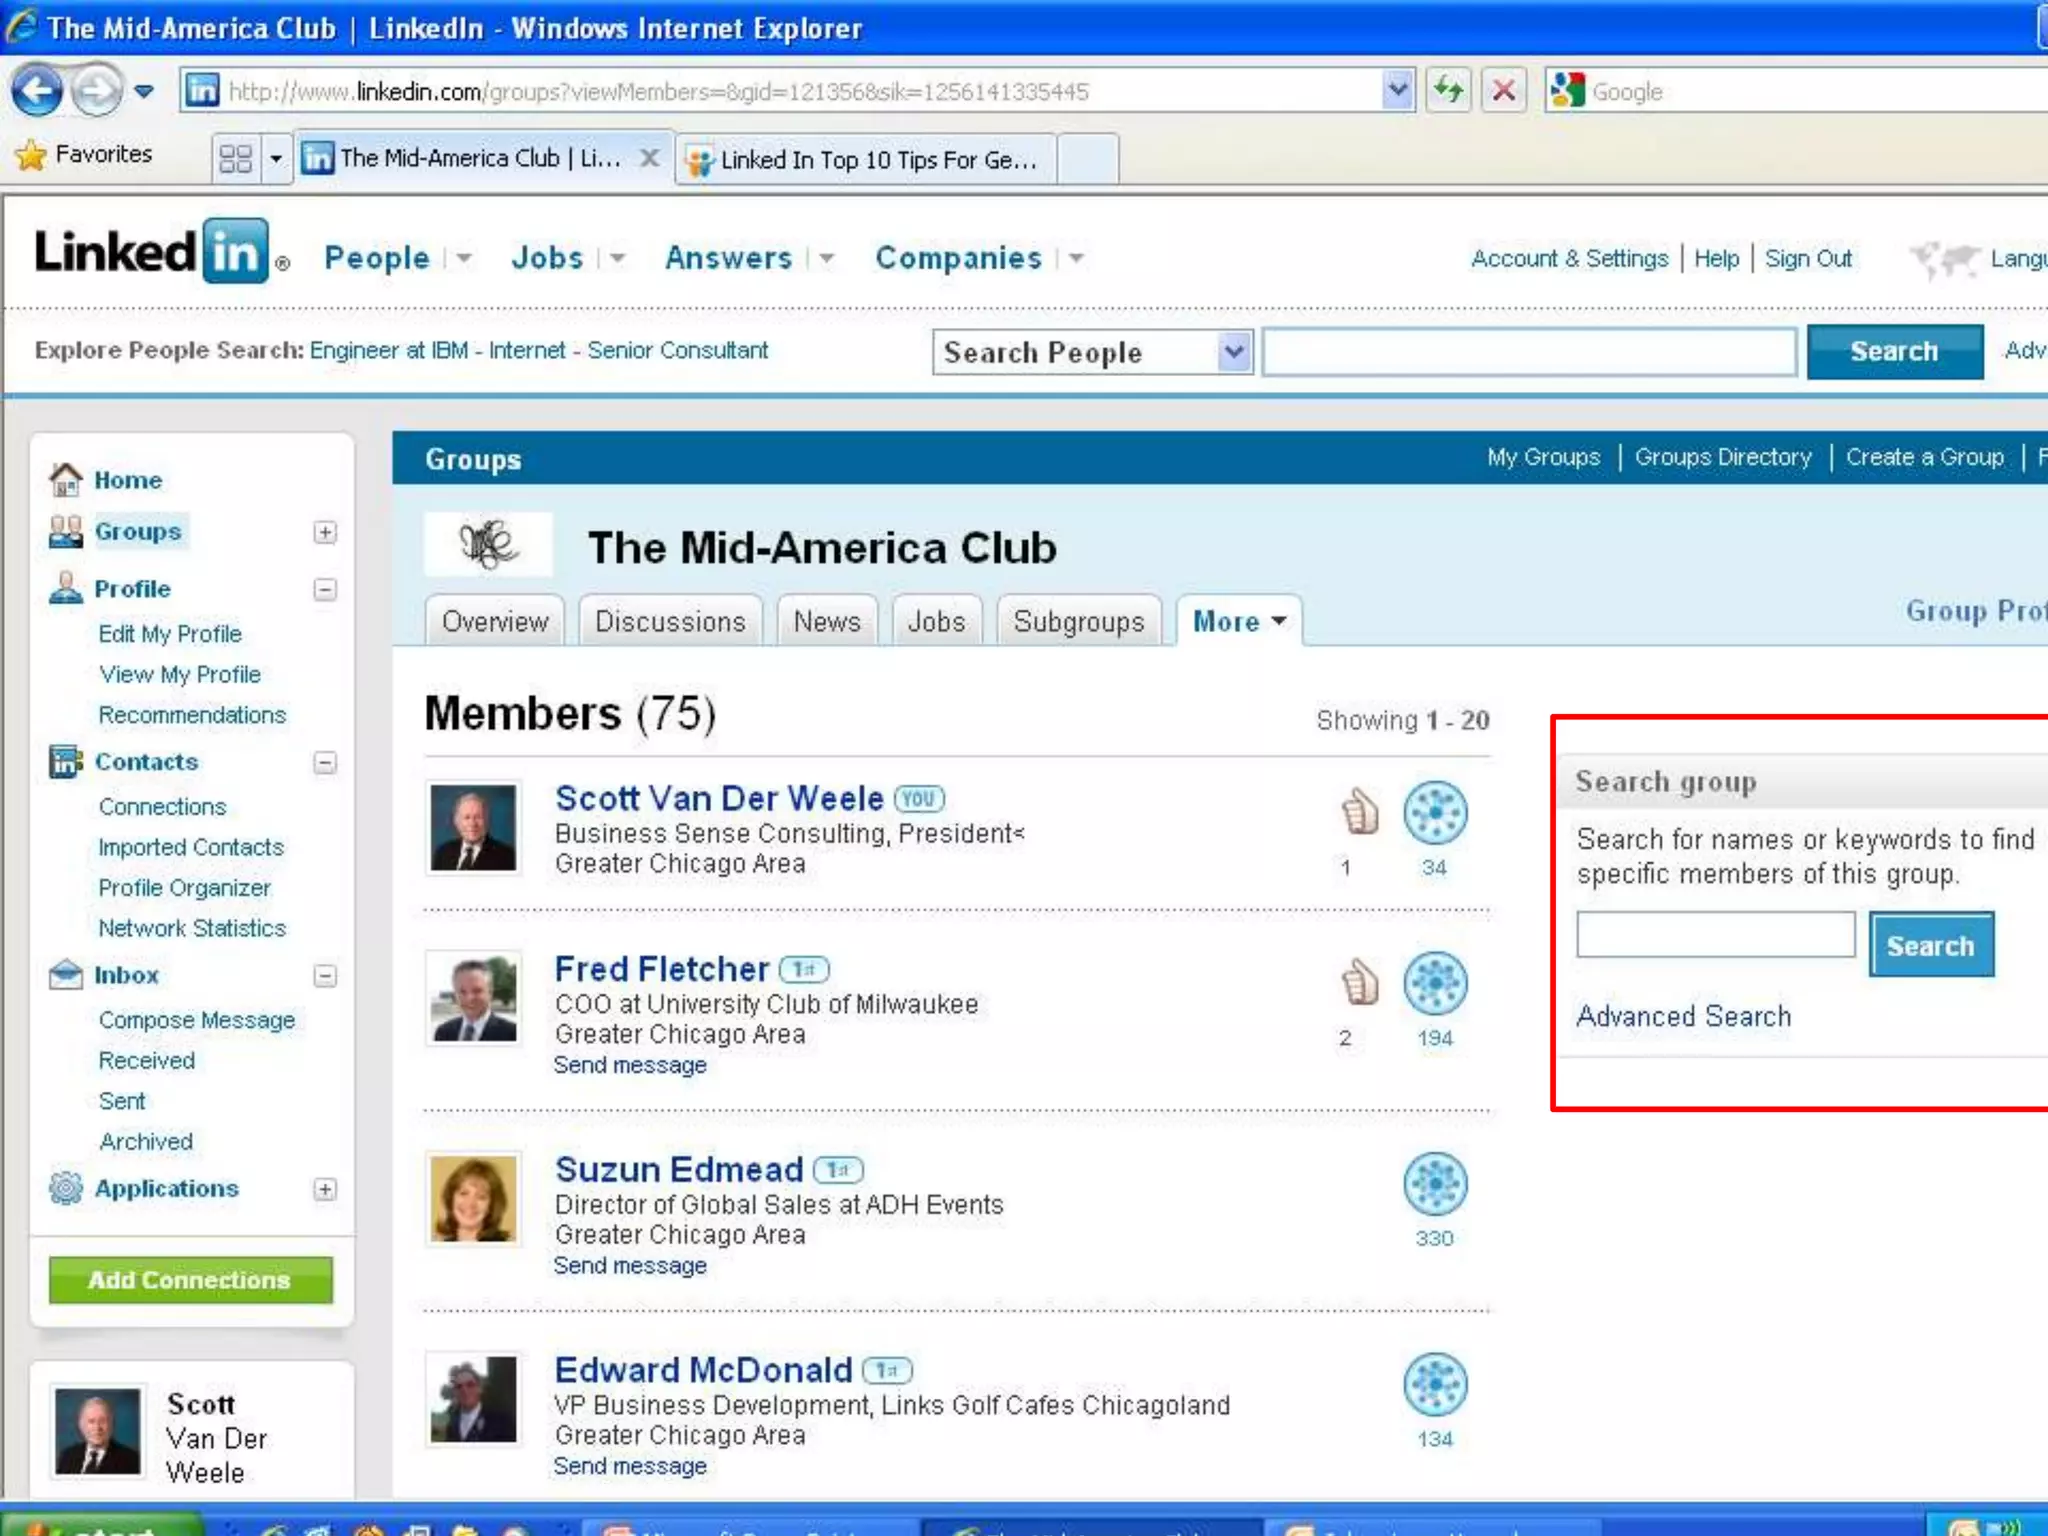Click Send message under Fred Fletcher
The width and height of the screenshot is (2048, 1536).
630,1065
